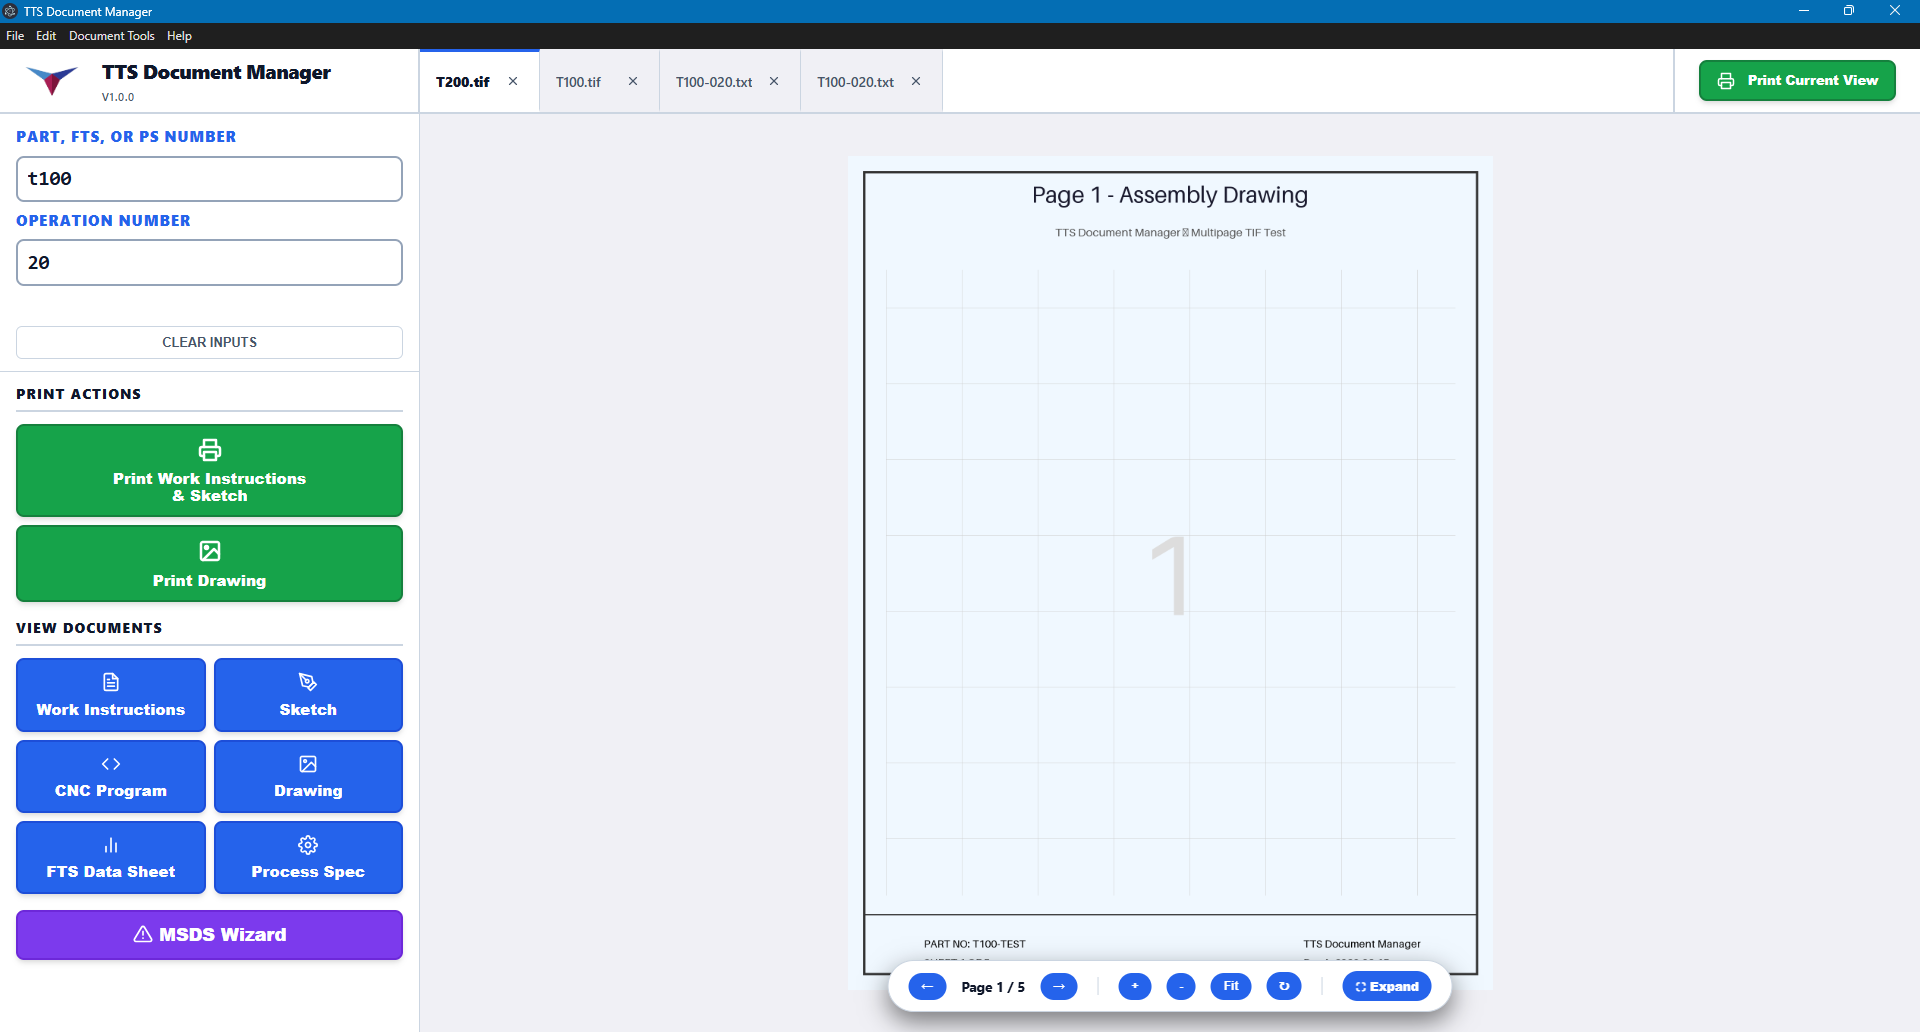This screenshot has height=1032, width=1920.
Task: Open the Document Tools menu
Action: (111, 36)
